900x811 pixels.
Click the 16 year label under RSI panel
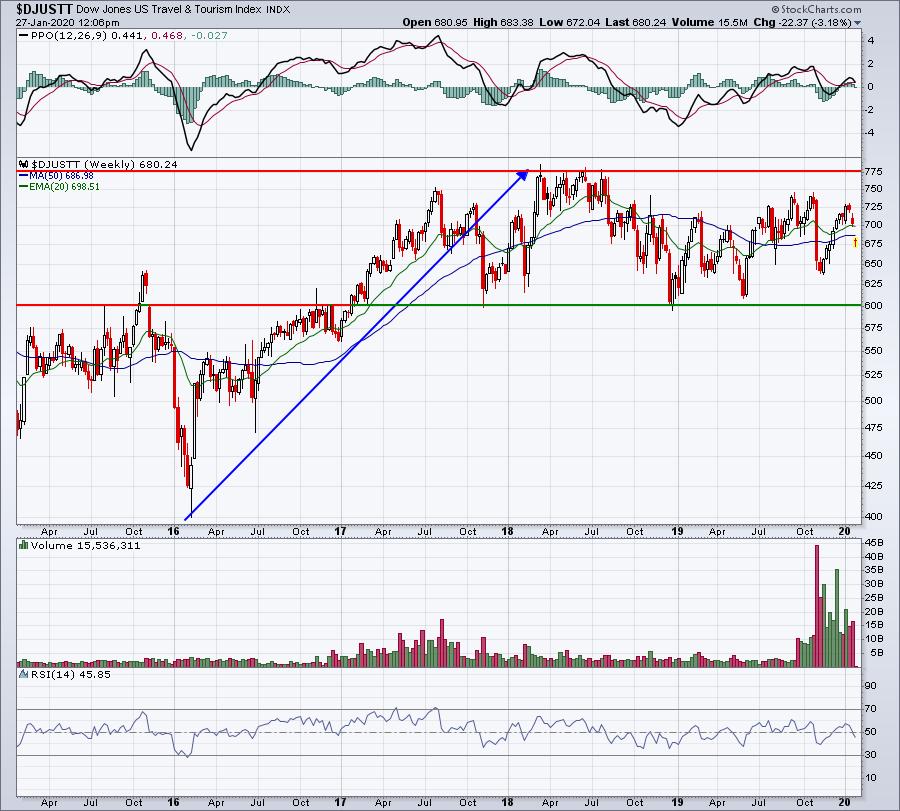pos(173,802)
